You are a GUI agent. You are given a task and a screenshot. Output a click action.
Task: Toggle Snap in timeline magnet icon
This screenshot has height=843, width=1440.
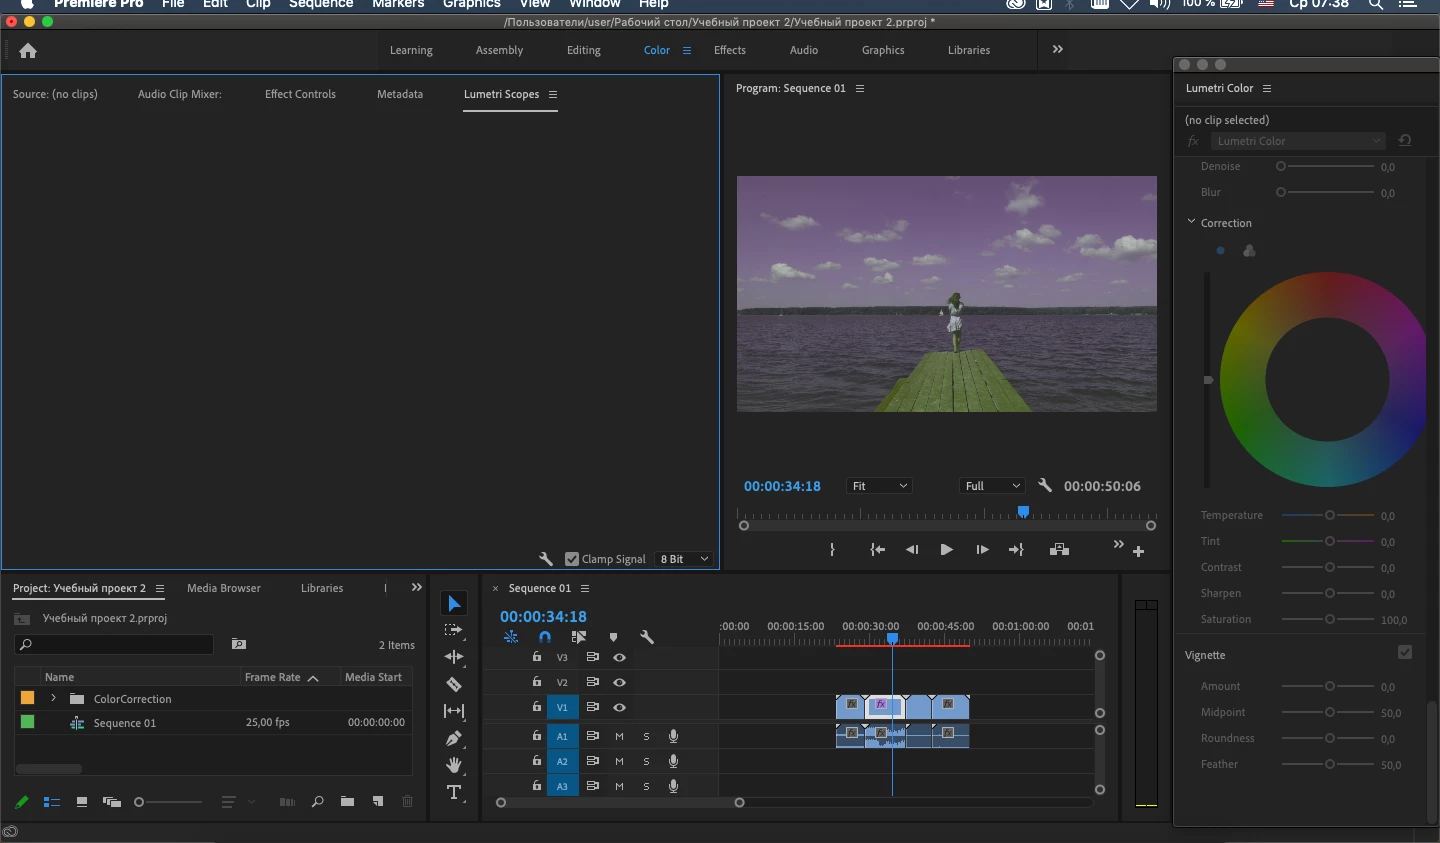click(x=545, y=637)
